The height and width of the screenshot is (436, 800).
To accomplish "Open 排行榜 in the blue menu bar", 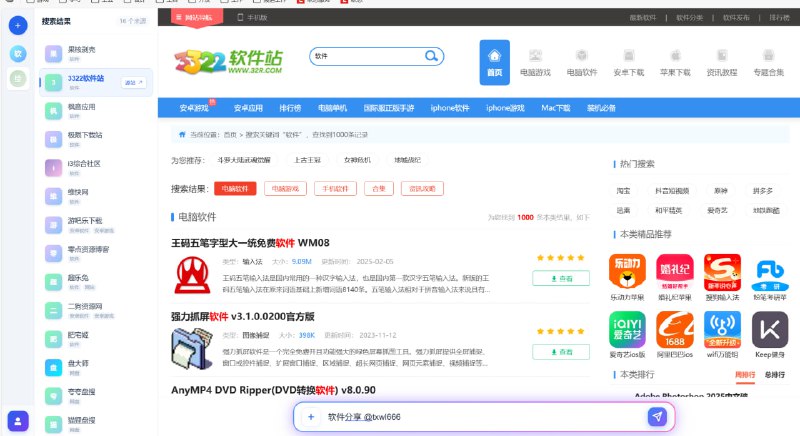I will pos(290,108).
